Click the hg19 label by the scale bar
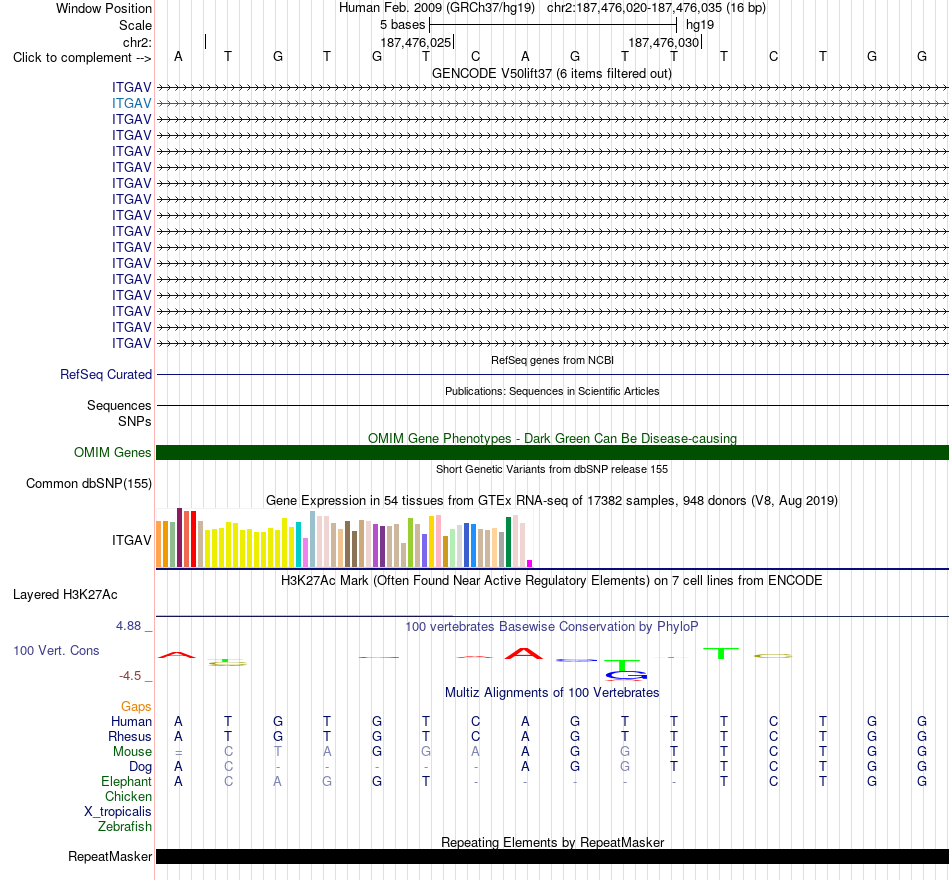The image size is (950, 880). (700, 25)
